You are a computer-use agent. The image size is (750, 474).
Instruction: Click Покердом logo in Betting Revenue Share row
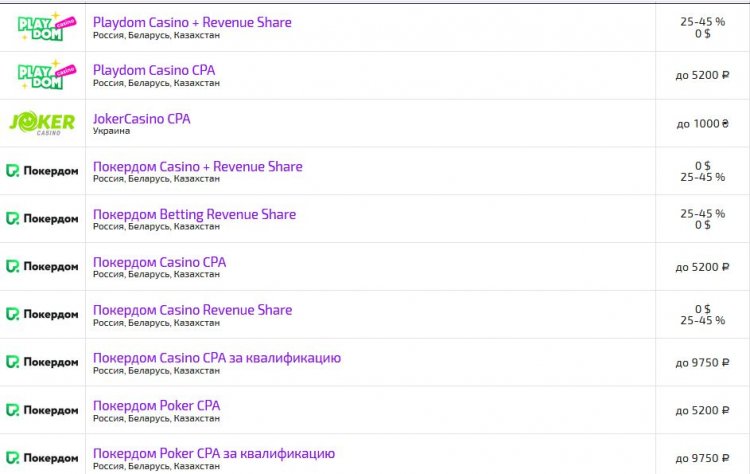(x=42, y=219)
